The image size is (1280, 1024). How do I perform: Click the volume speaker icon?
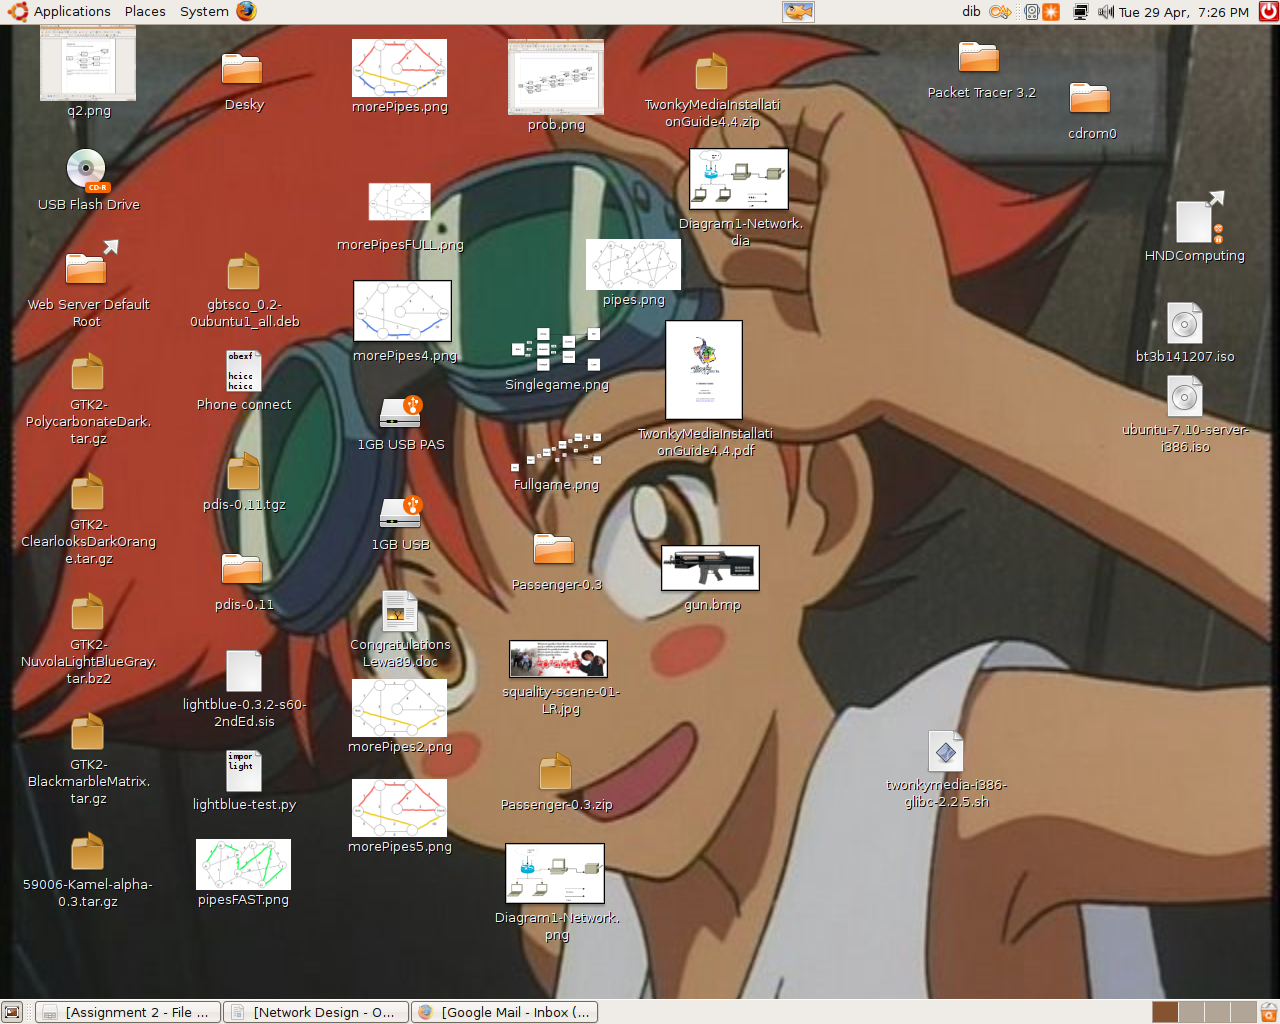(x=1105, y=12)
